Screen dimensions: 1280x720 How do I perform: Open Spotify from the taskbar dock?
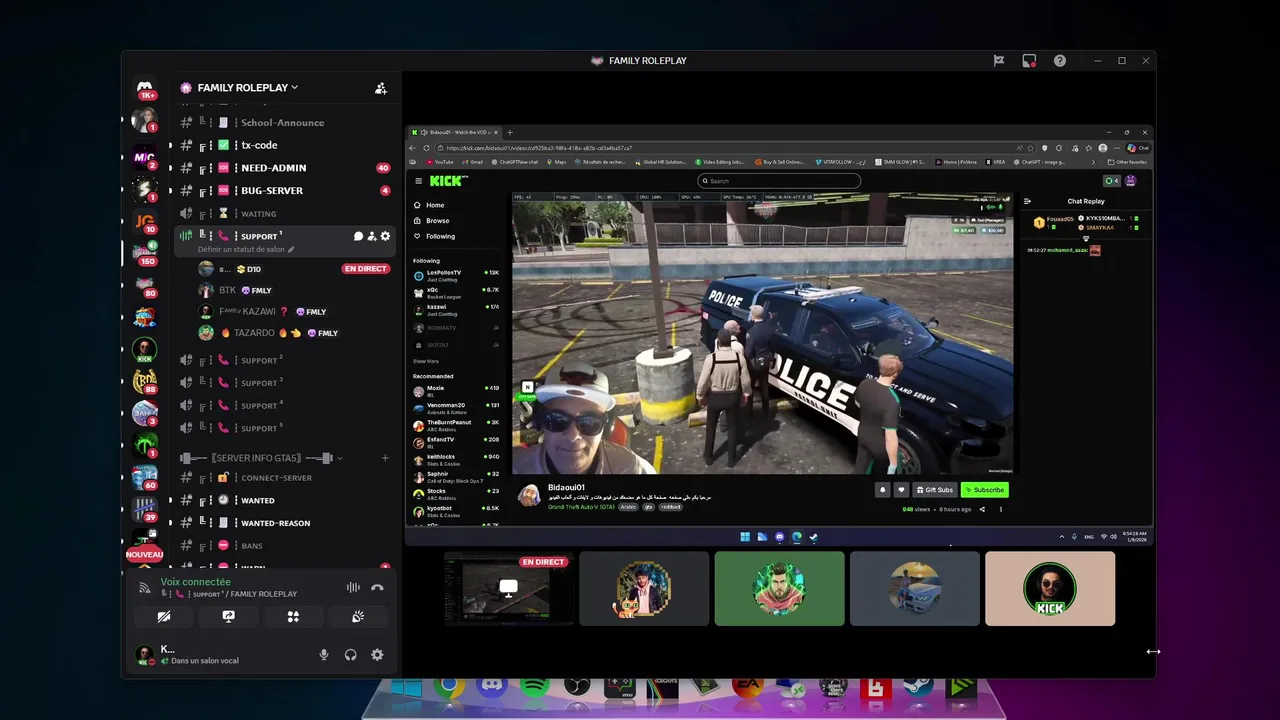534,687
